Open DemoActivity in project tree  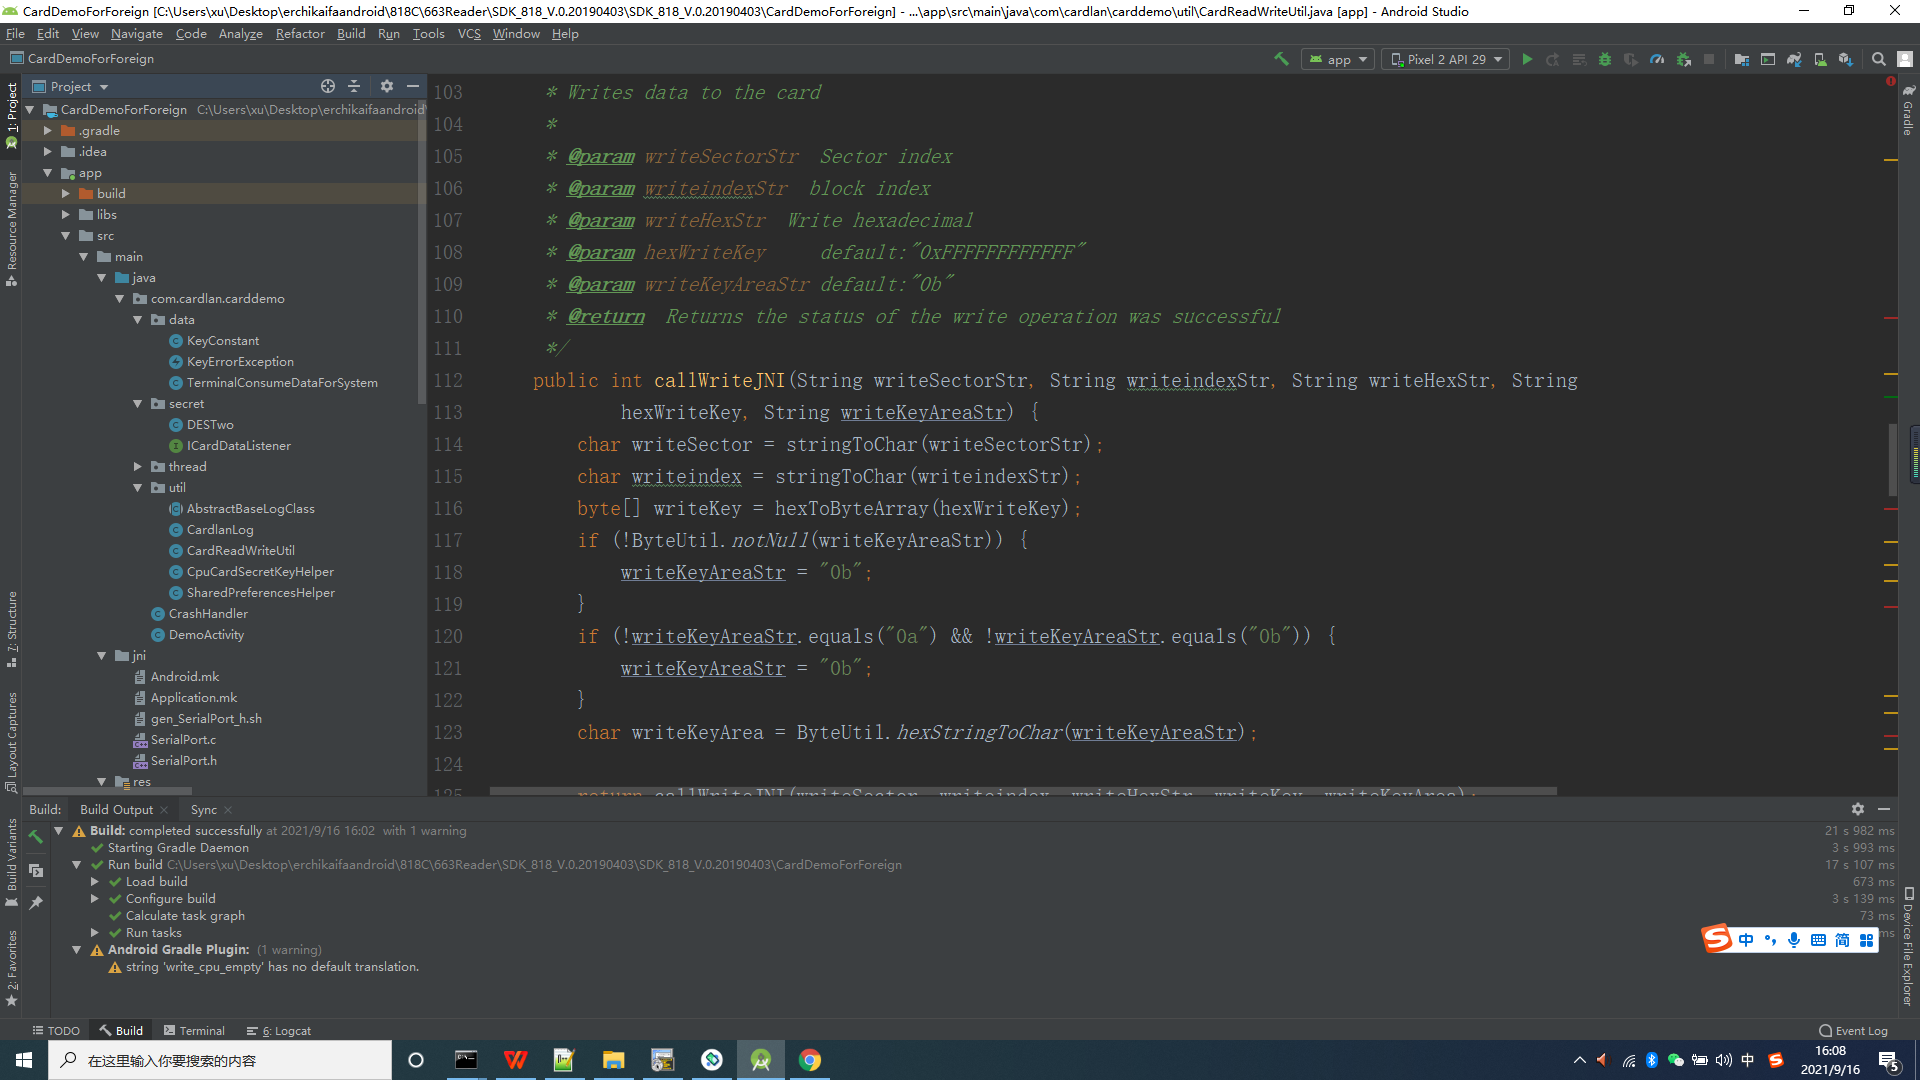click(206, 634)
